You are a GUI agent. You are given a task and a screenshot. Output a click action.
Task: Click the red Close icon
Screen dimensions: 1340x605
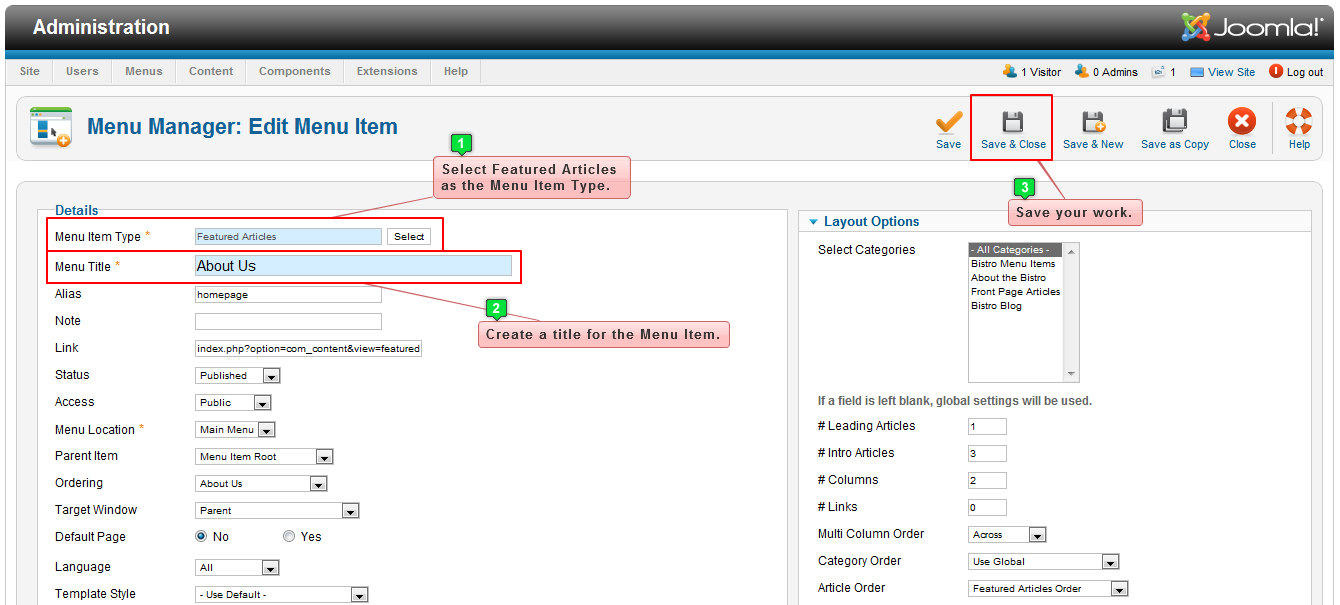coord(1242,123)
